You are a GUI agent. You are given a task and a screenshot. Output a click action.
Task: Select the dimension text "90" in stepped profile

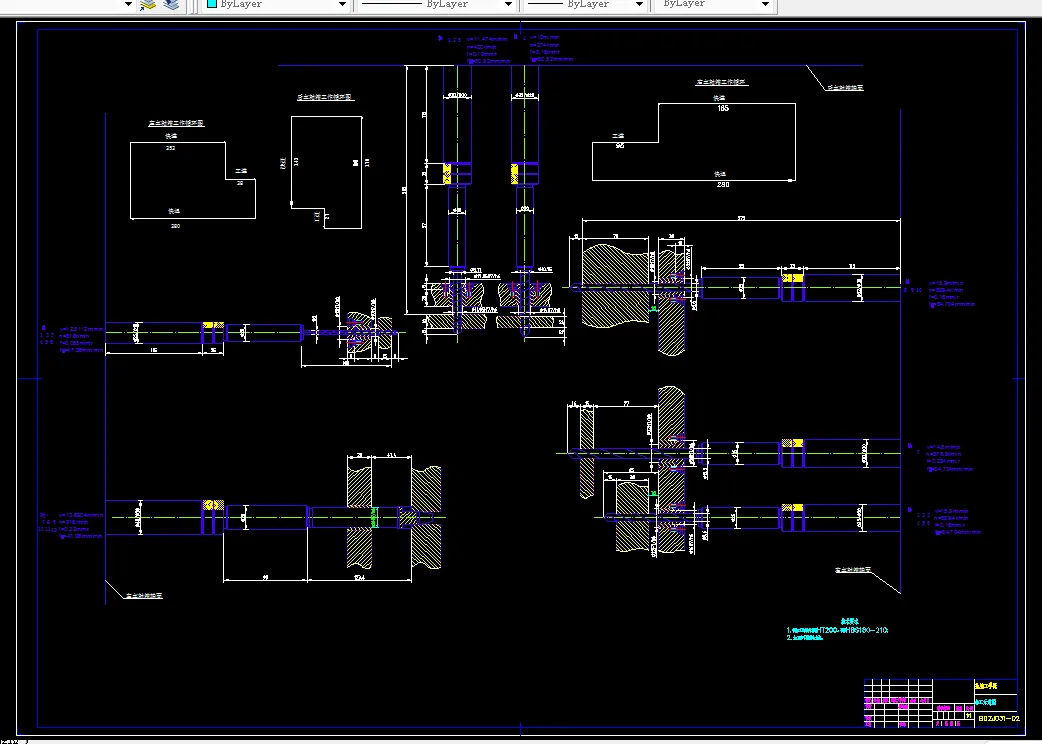click(x=619, y=145)
